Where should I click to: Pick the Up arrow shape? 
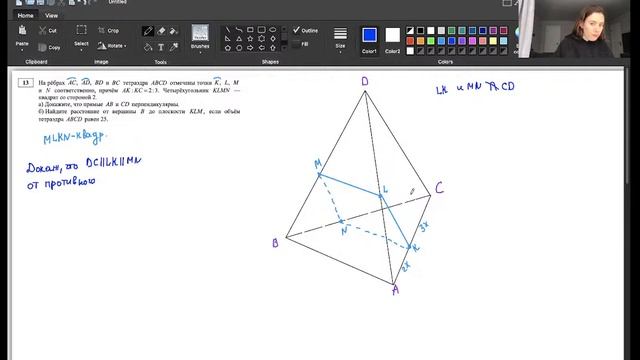click(x=273, y=48)
